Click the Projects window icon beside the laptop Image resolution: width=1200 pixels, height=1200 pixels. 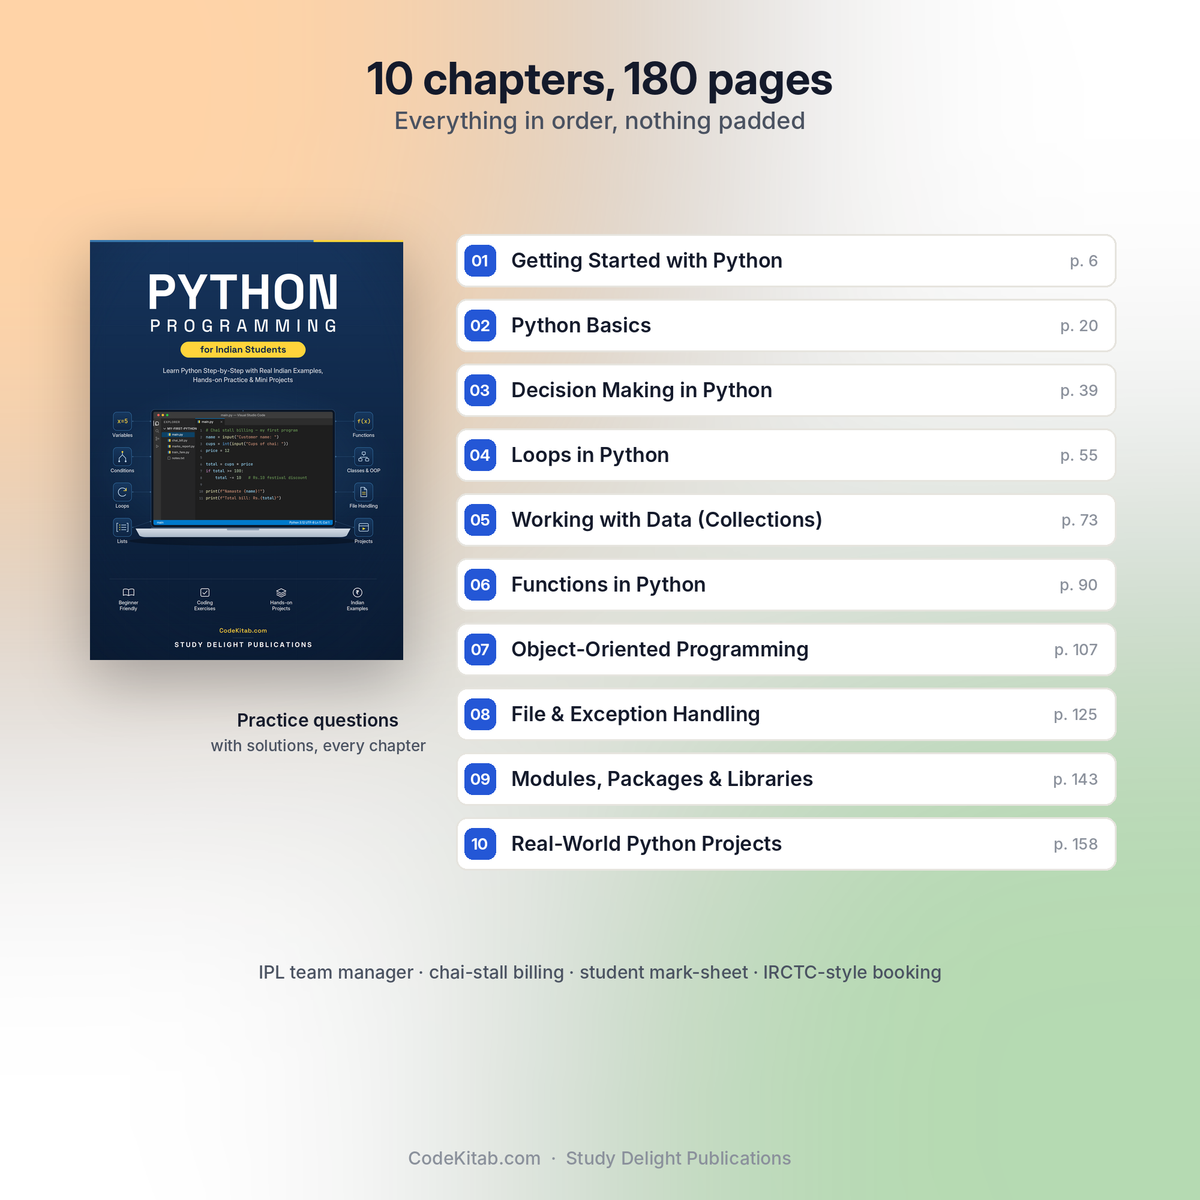[363, 527]
